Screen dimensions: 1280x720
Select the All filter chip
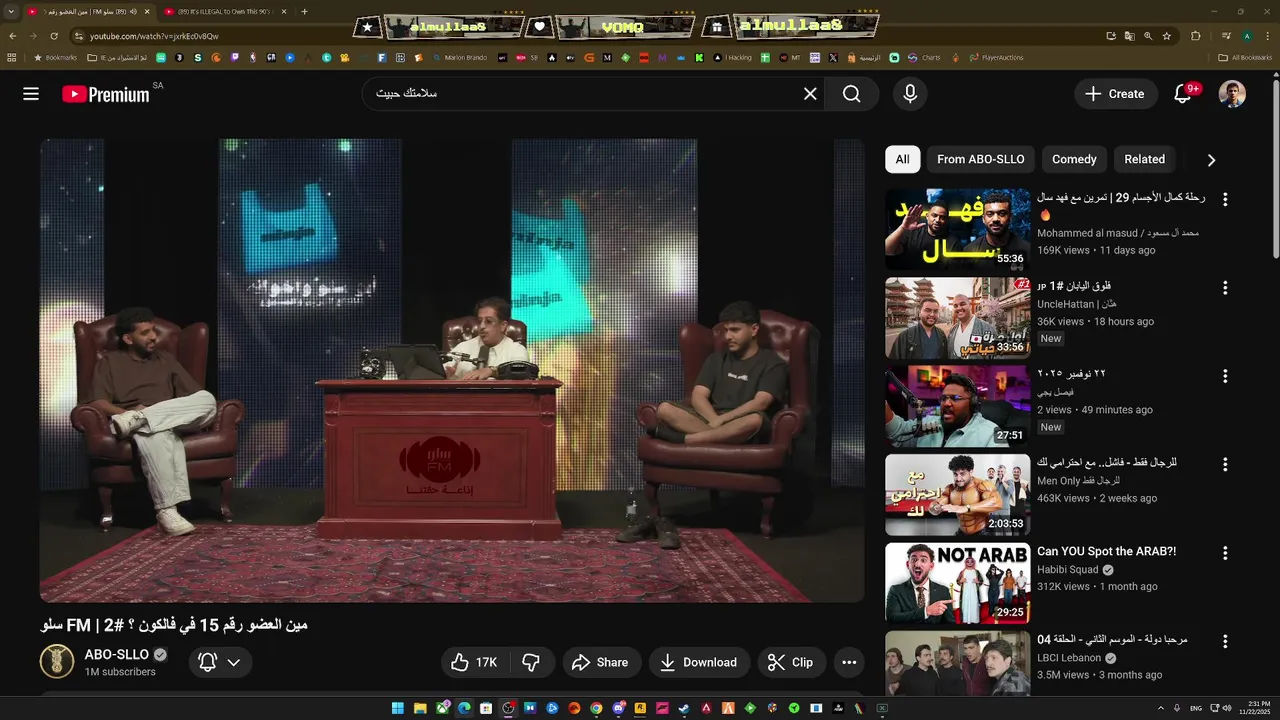coord(902,159)
